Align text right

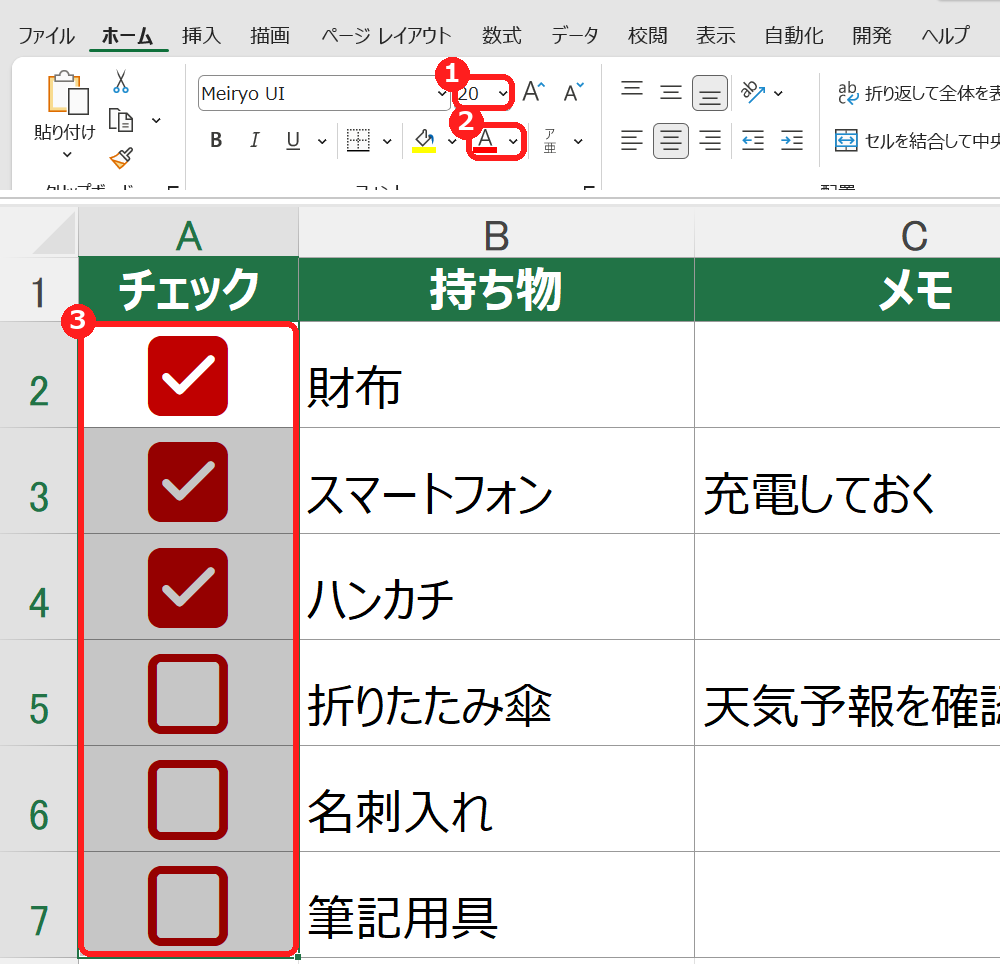(x=710, y=140)
